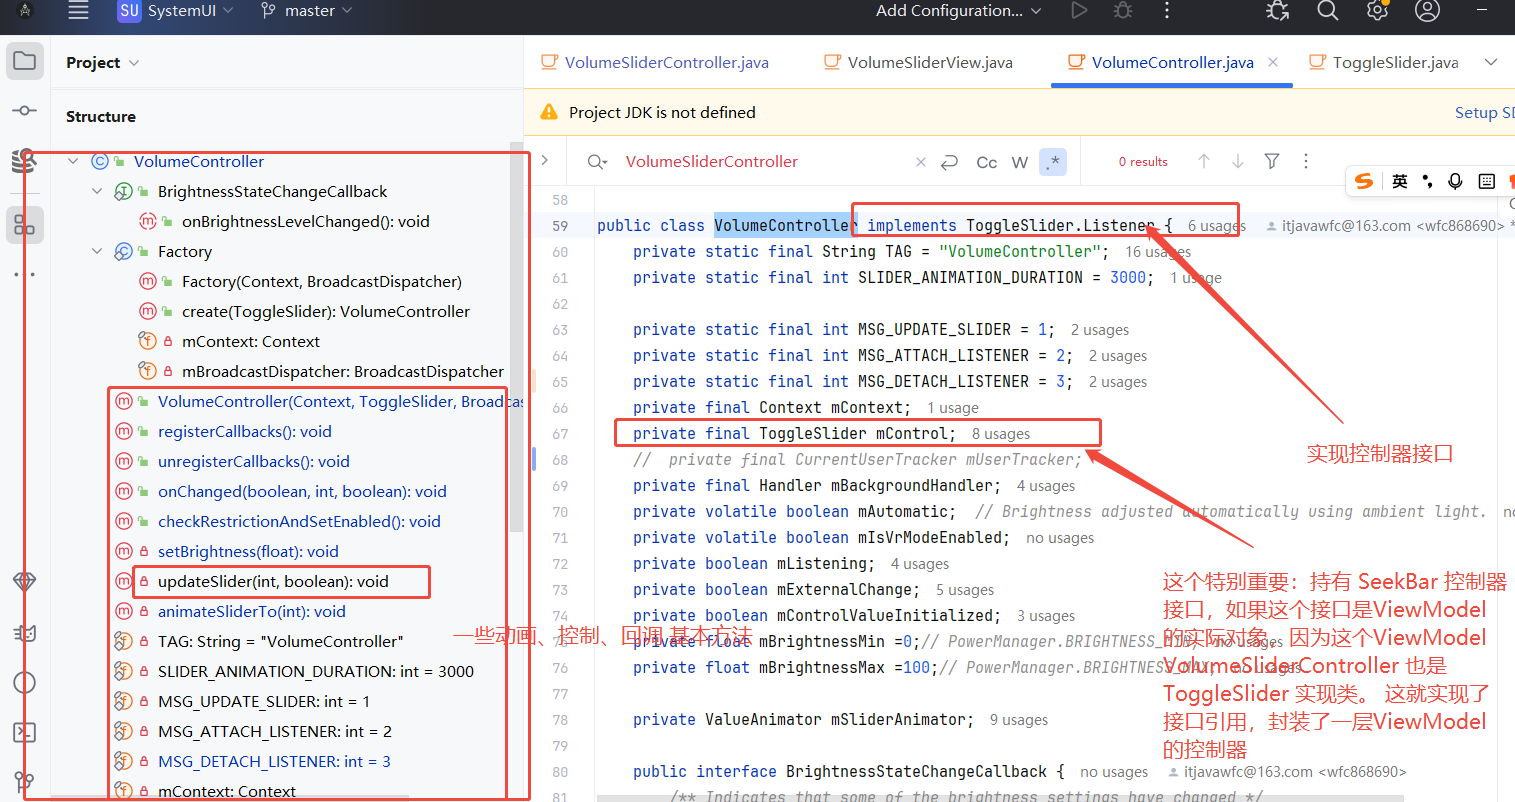Open the Project folder tool window
This screenshot has height=802, width=1515.
25,61
